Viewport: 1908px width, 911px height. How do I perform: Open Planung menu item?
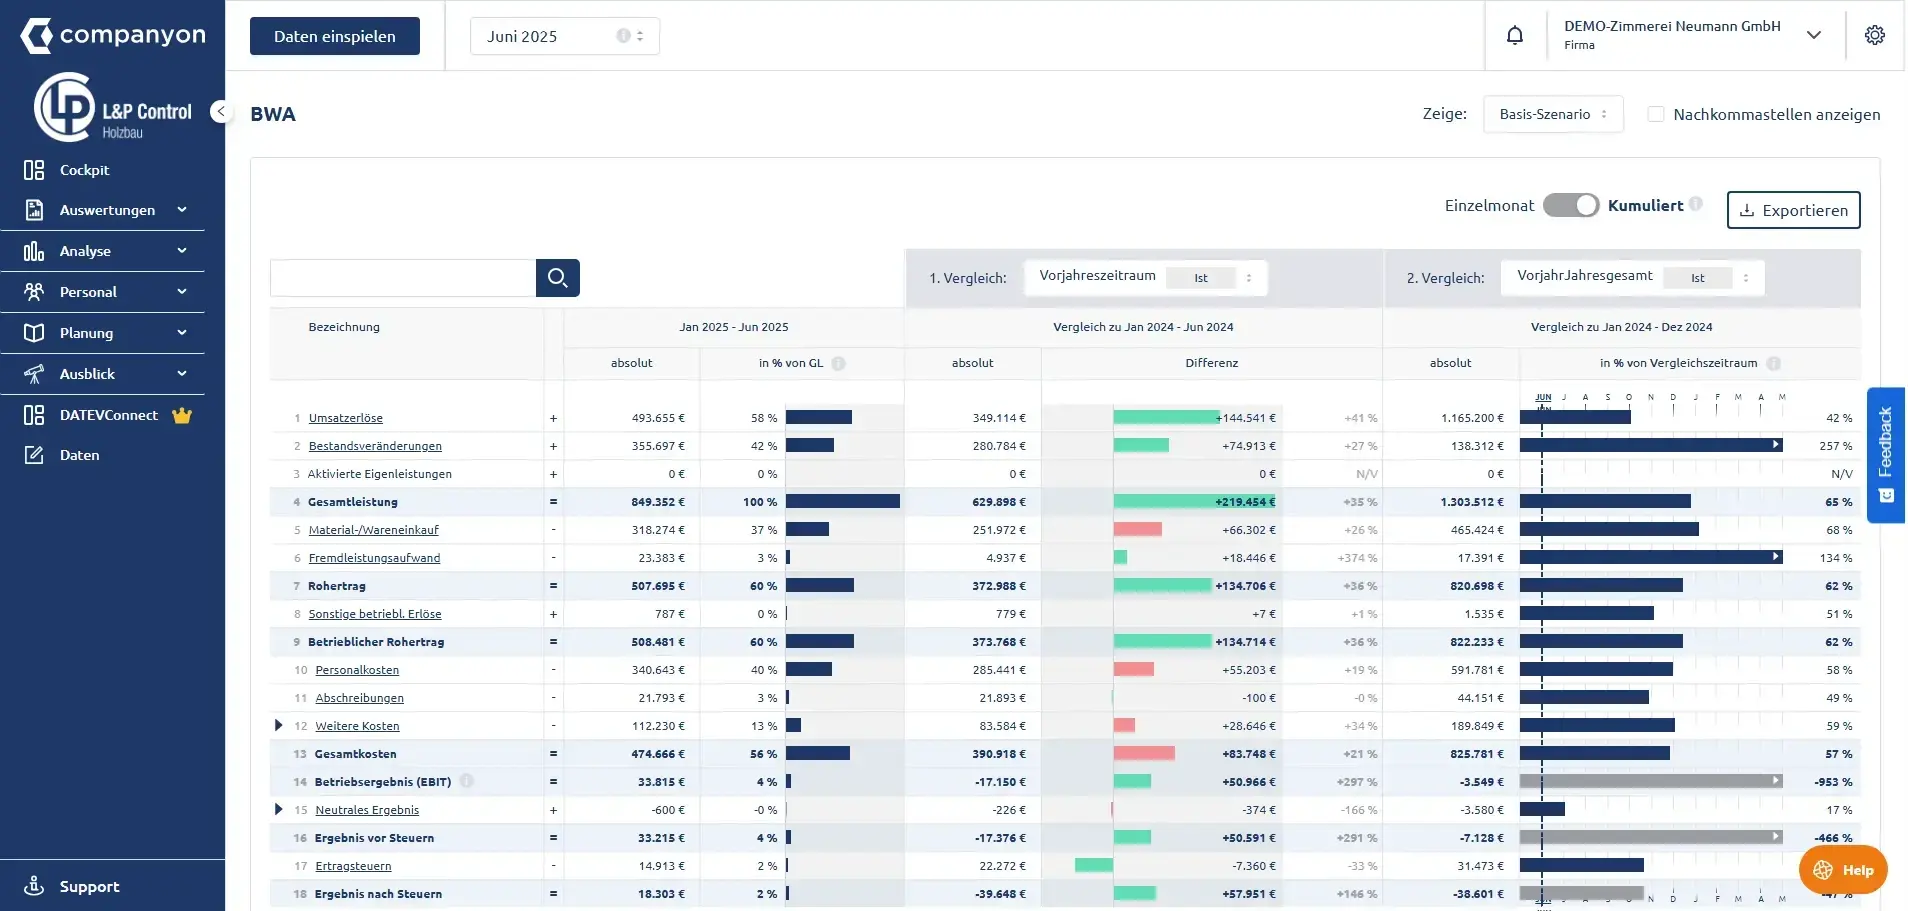[86, 333]
